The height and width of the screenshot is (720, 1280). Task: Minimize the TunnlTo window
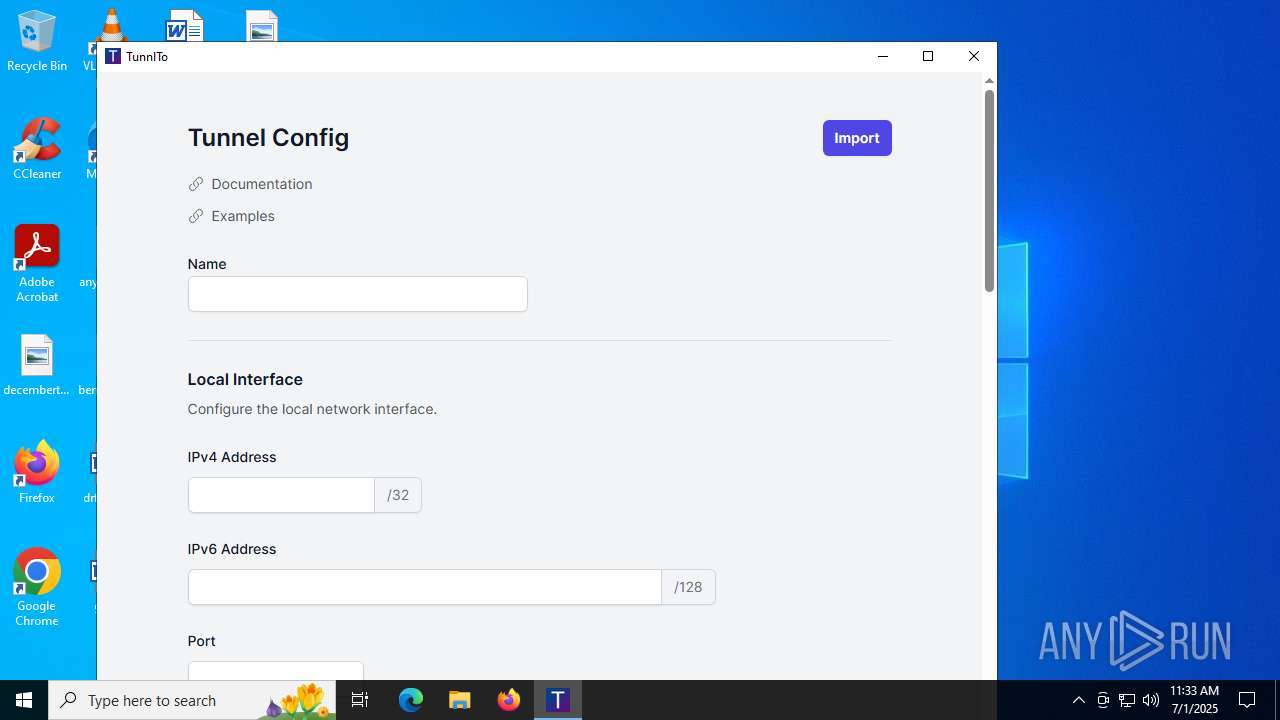coord(883,56)
